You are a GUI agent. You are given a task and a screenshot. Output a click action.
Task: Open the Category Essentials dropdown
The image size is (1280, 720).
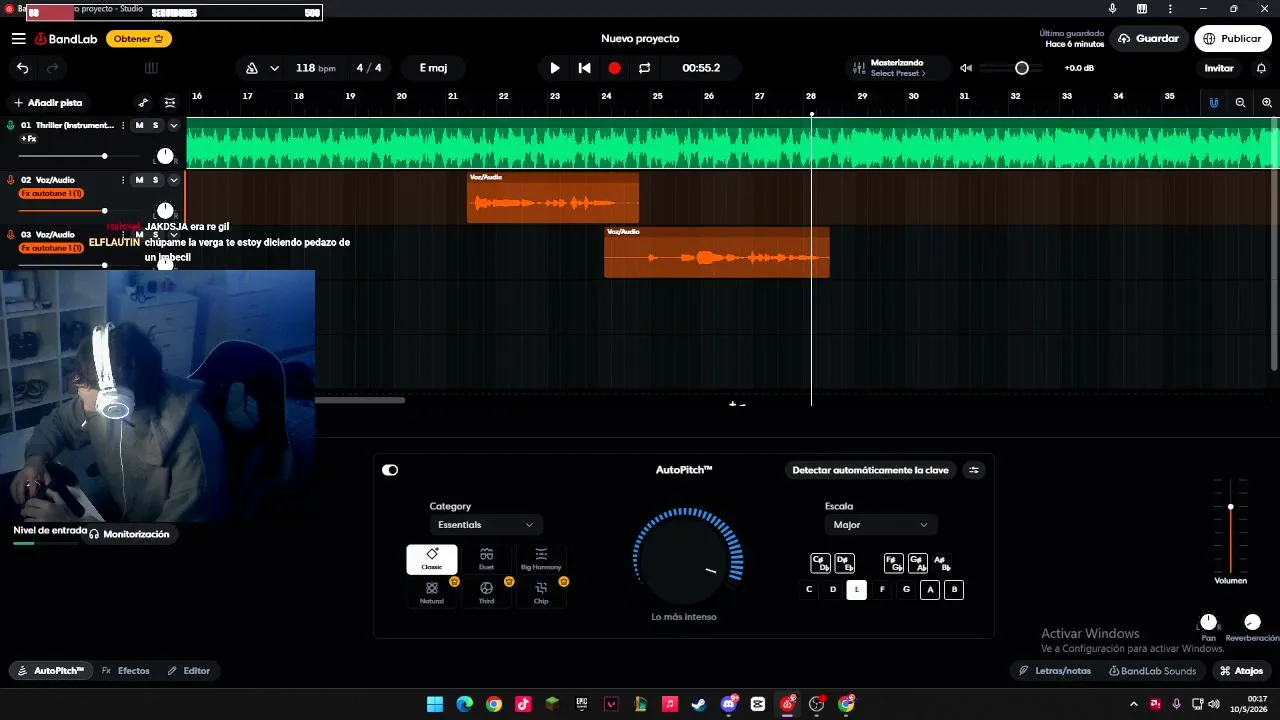487,524
